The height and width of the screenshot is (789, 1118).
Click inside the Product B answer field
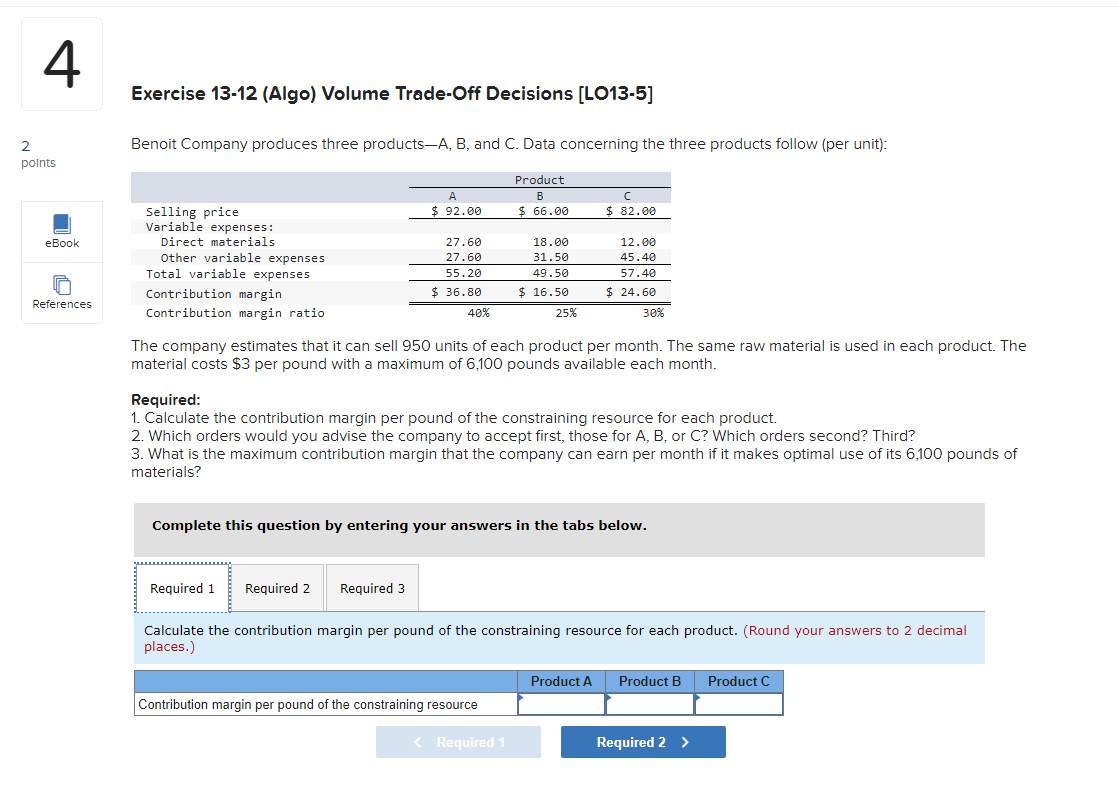click(650, 704)
